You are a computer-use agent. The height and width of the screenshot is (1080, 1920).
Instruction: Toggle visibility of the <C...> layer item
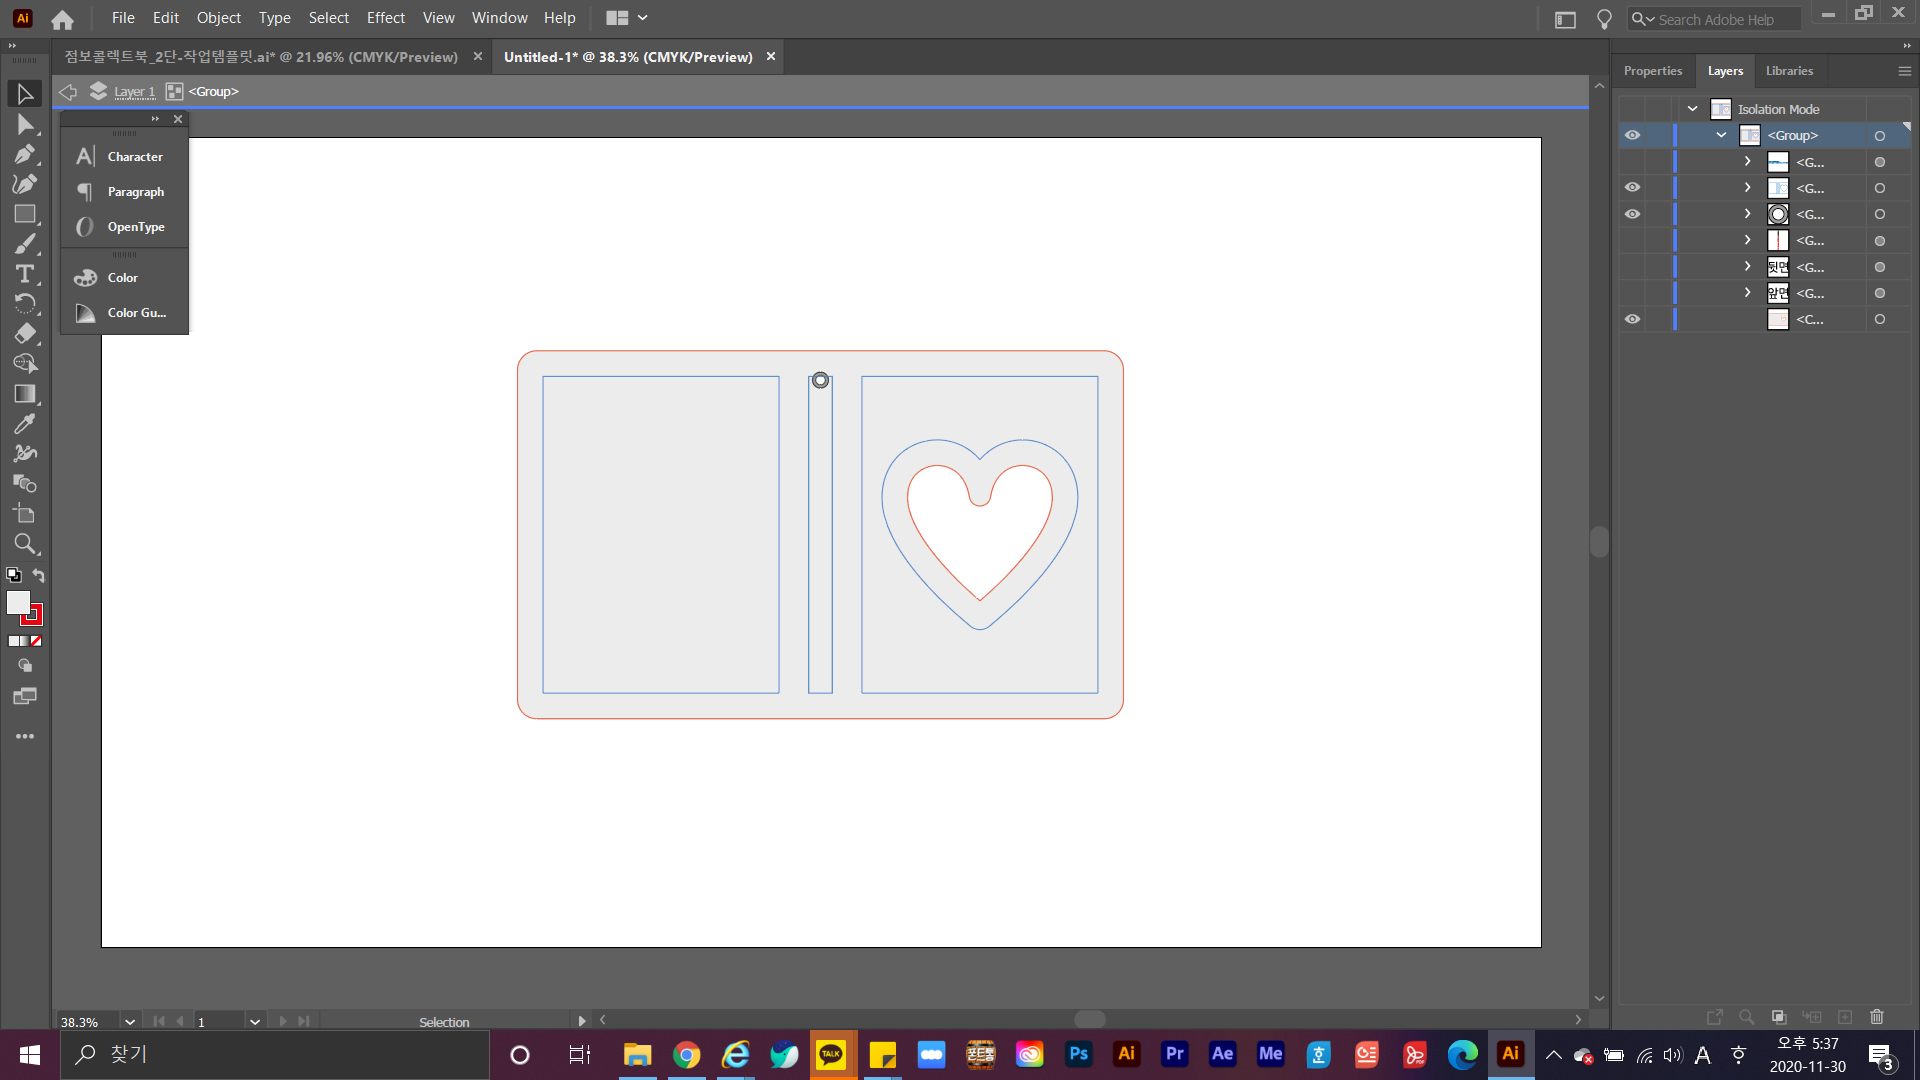point(1632,319)
